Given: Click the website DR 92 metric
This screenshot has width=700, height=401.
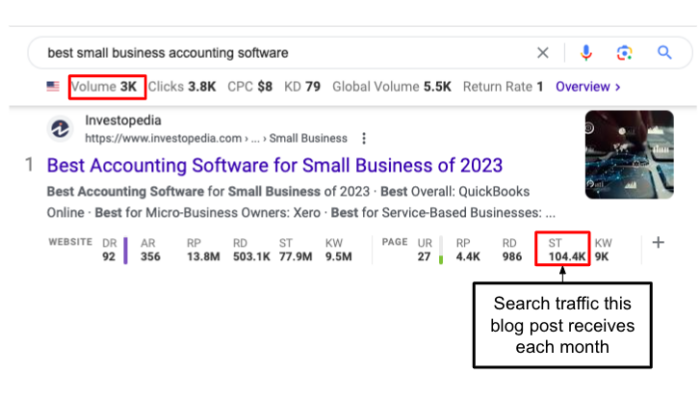Looking at the screenshot, I should pos(109,250).
